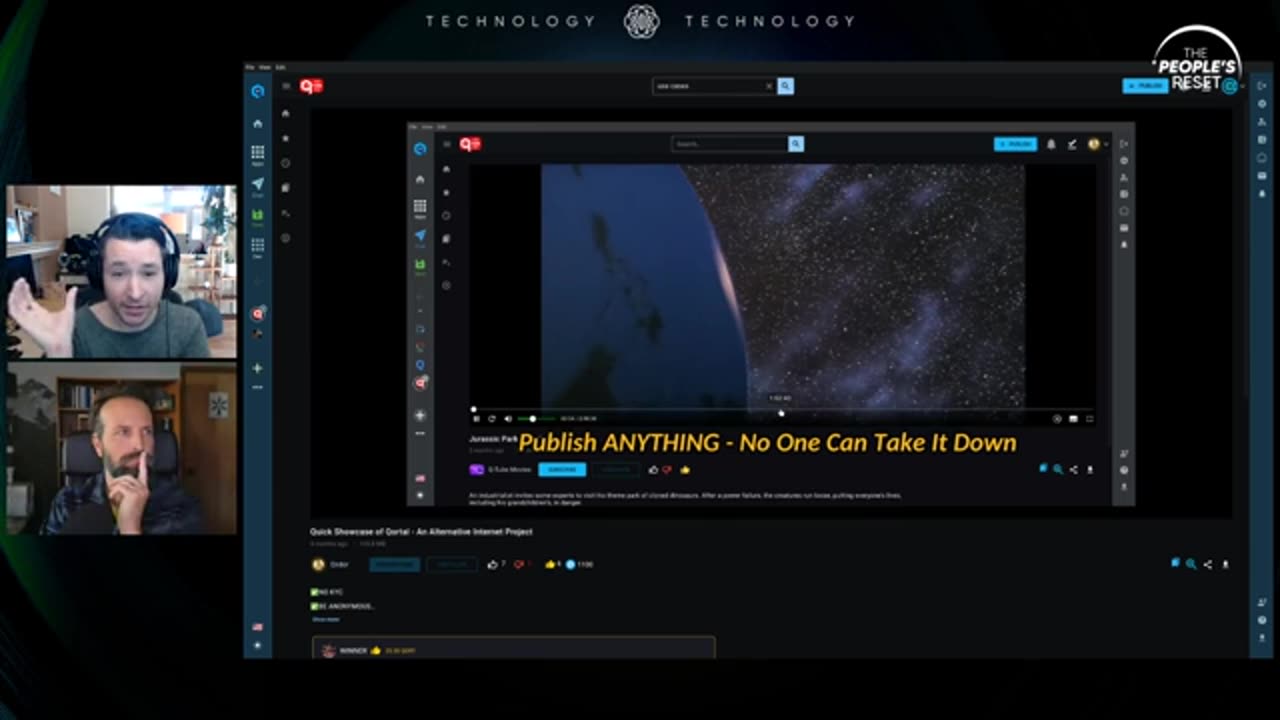The image size is (1280, 720).
Task: Click the blue search button in the outer header
Action: [x=786, y=86]
